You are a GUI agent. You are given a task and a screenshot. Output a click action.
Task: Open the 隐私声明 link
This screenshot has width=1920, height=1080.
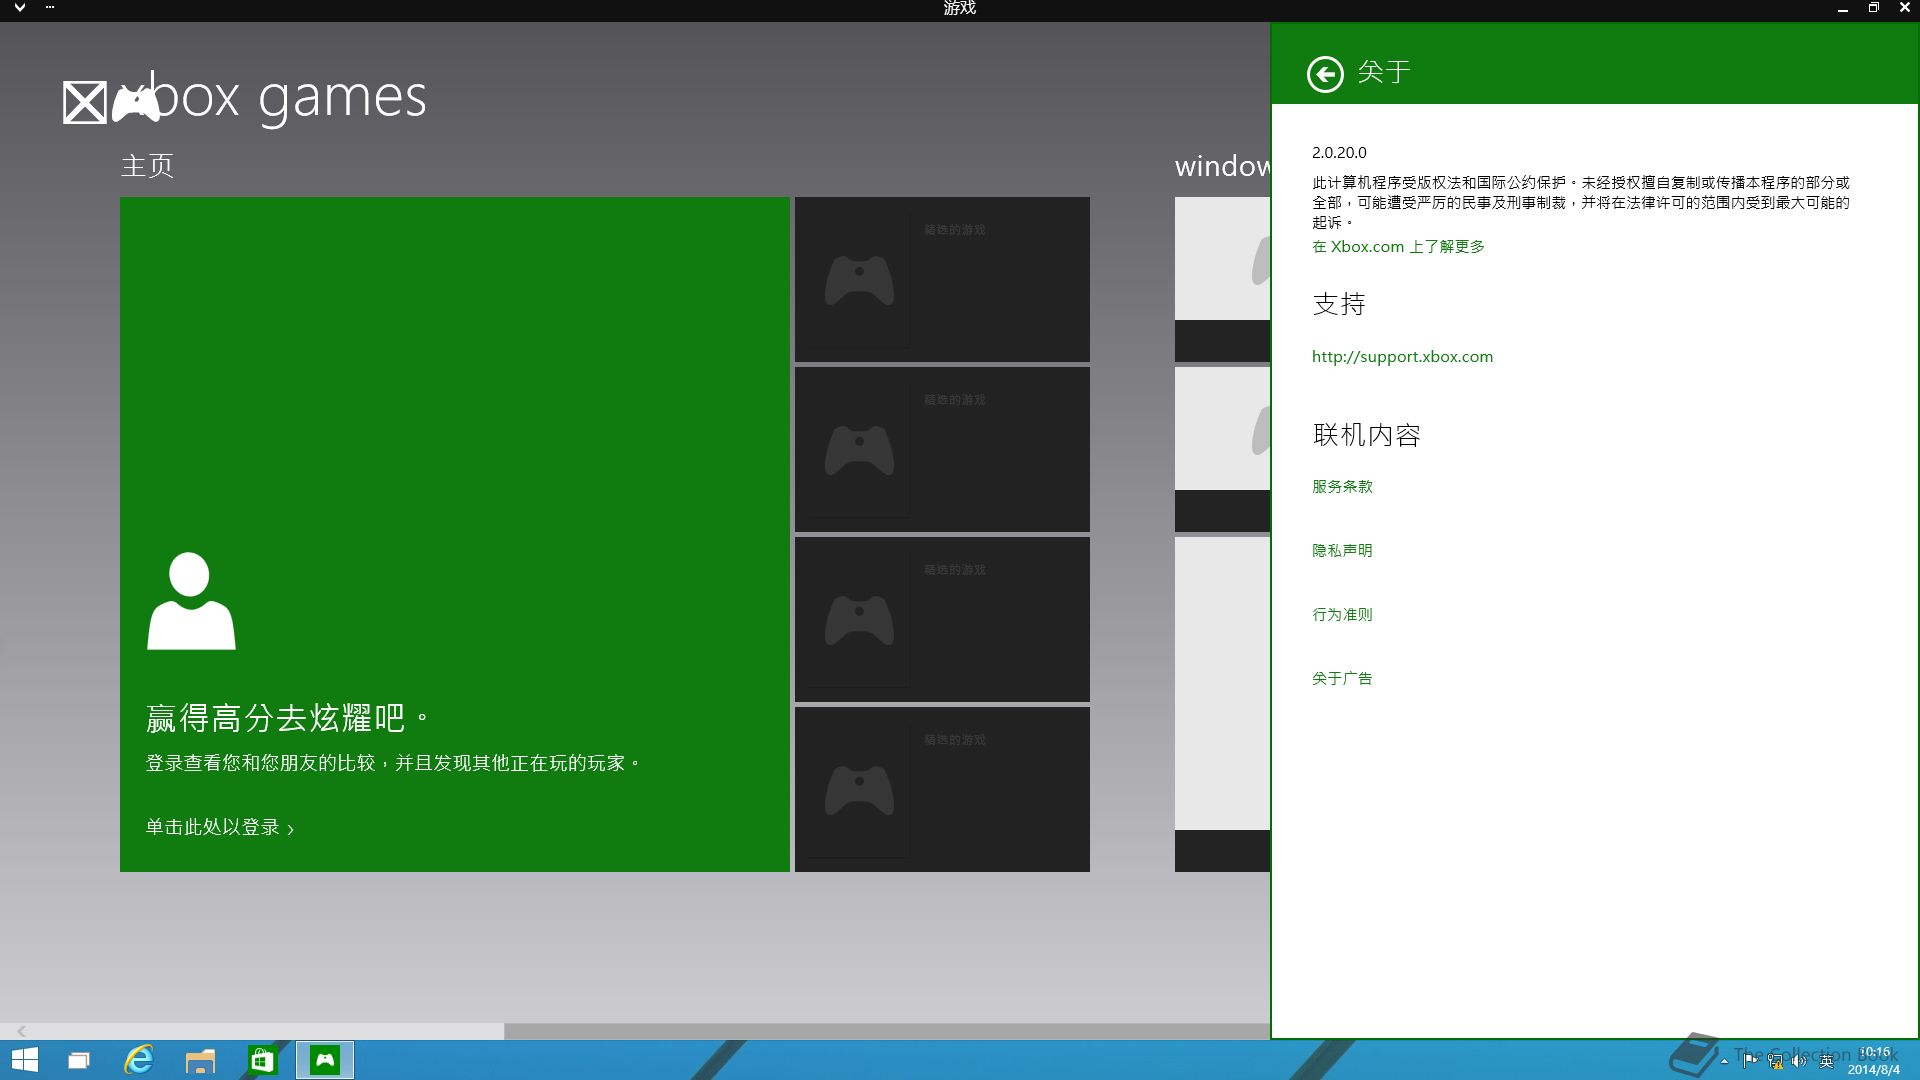pyautogui.click(x=1342, y=551)
